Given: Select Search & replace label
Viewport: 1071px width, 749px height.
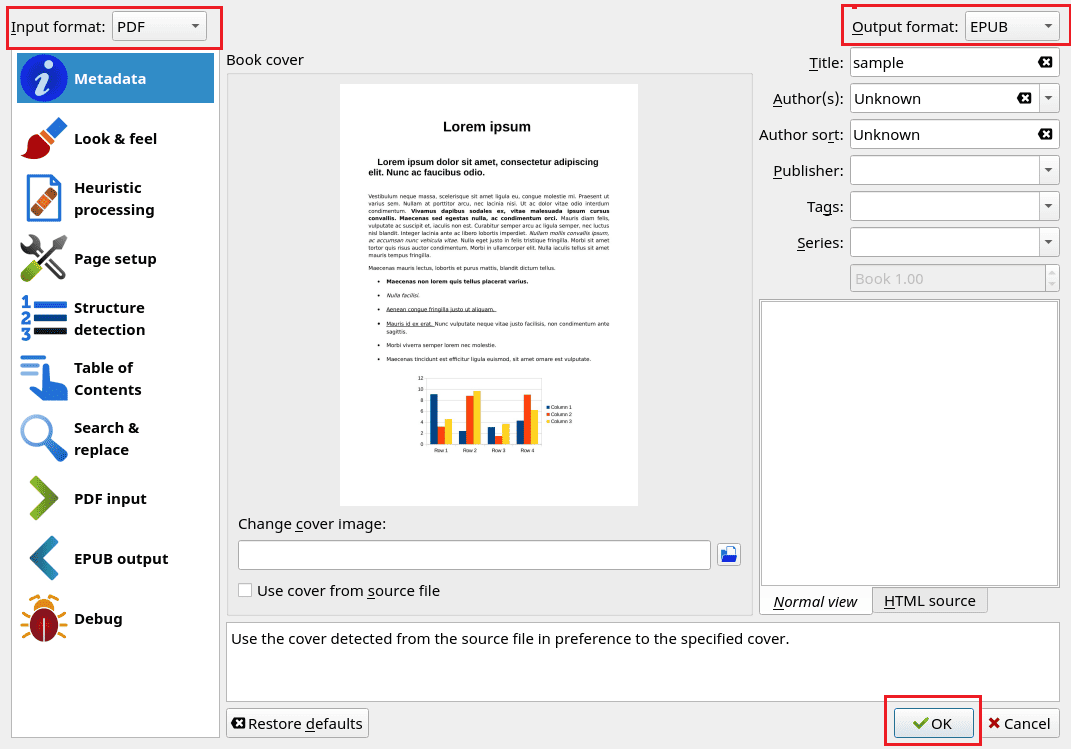Looking at the screenshot, I should 106,439.
